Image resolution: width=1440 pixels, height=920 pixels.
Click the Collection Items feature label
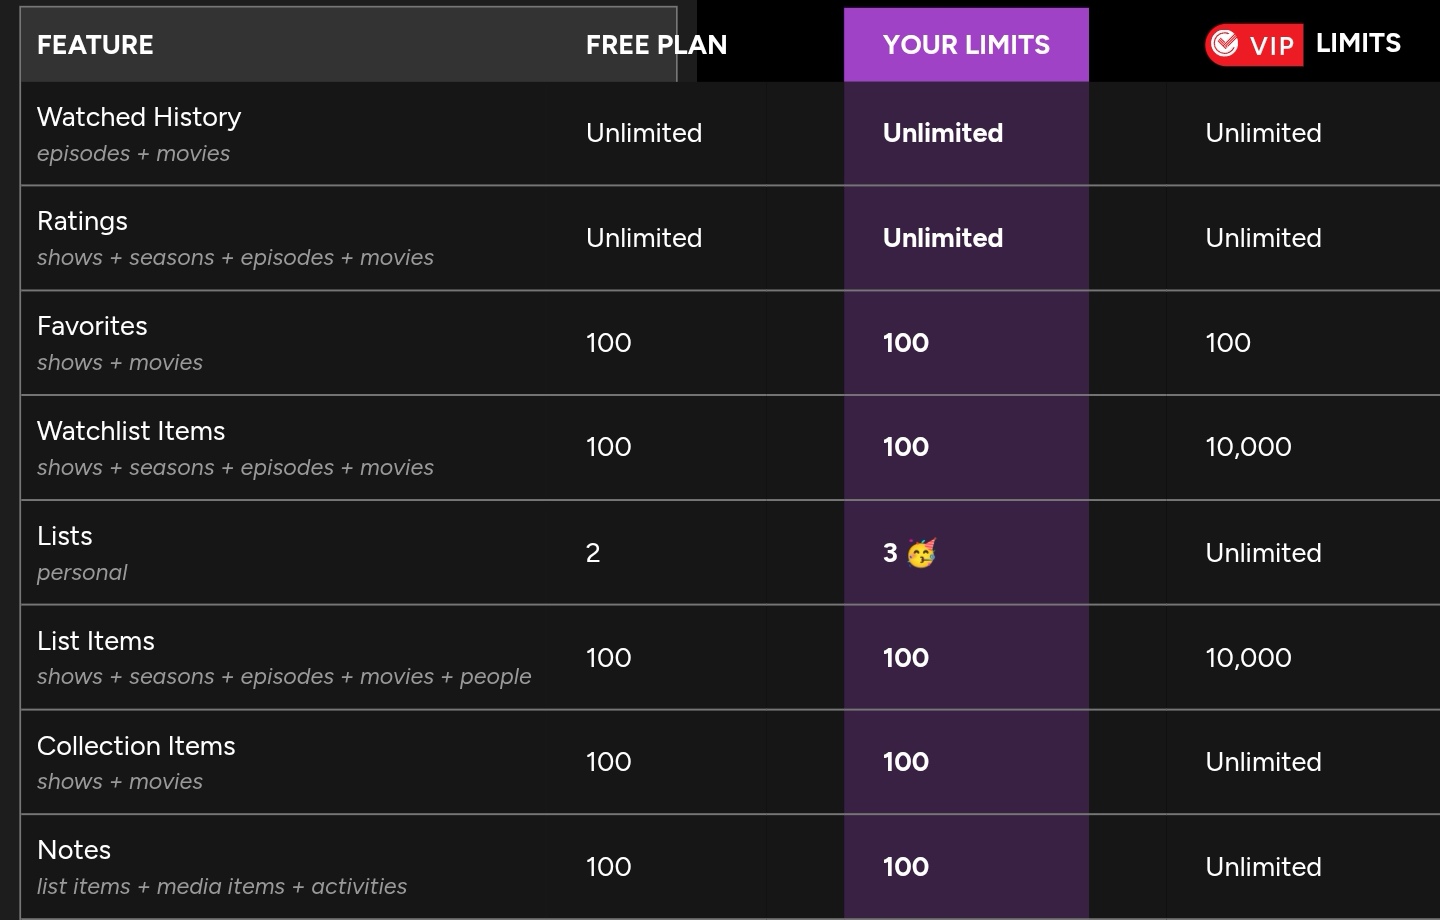pos(136,746)
